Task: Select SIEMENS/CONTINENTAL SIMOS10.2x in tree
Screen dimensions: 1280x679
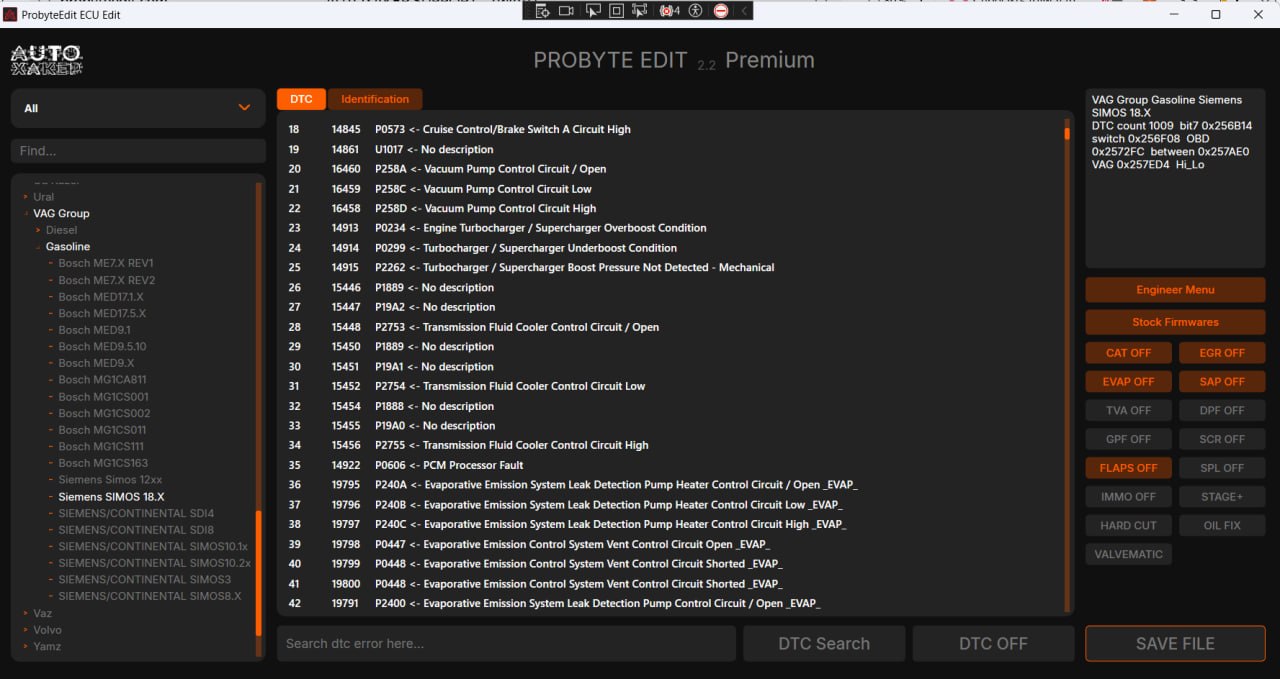Action: [154, 563]
